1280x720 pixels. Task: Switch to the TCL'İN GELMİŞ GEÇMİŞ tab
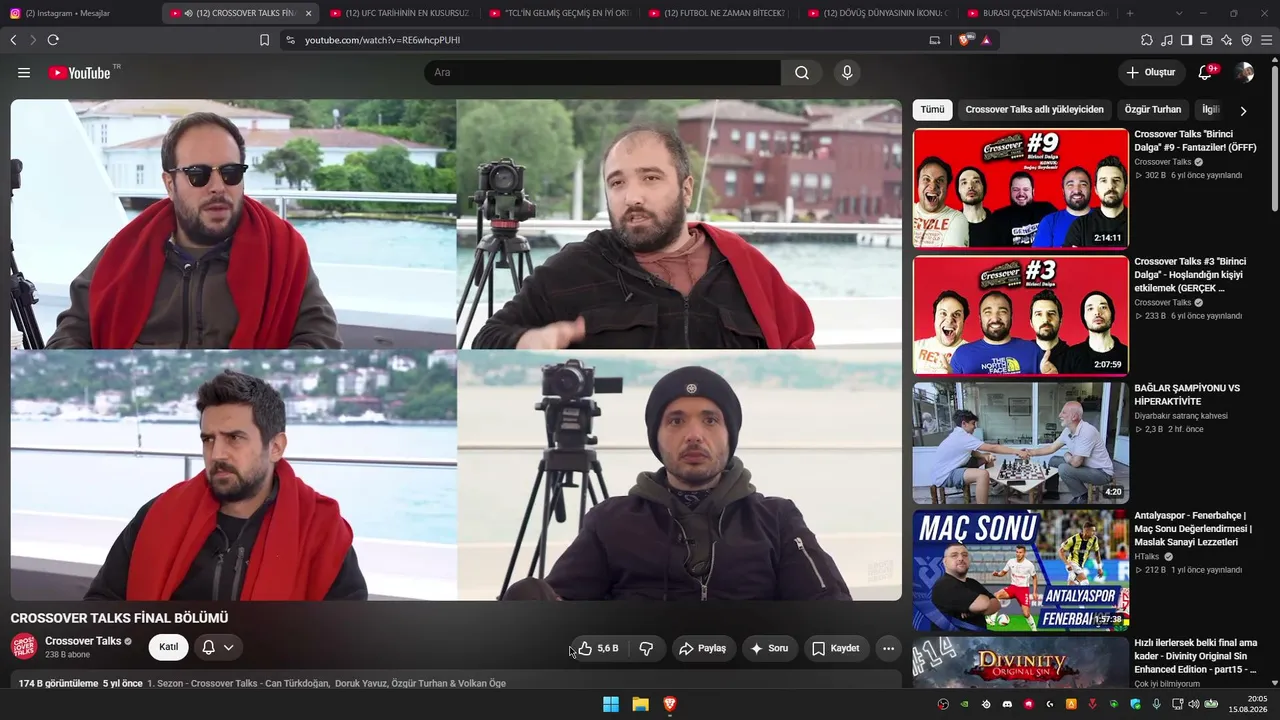click(559, 13)
